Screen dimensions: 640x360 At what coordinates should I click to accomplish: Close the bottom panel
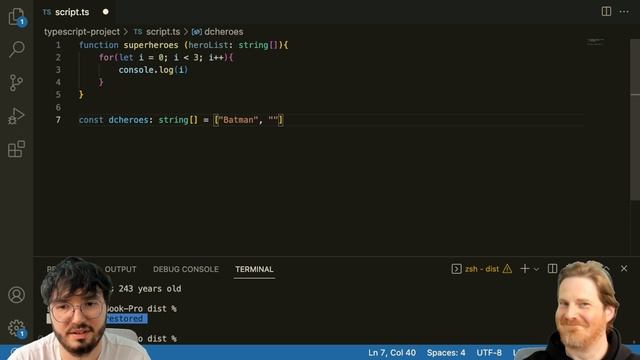(624, 269)
